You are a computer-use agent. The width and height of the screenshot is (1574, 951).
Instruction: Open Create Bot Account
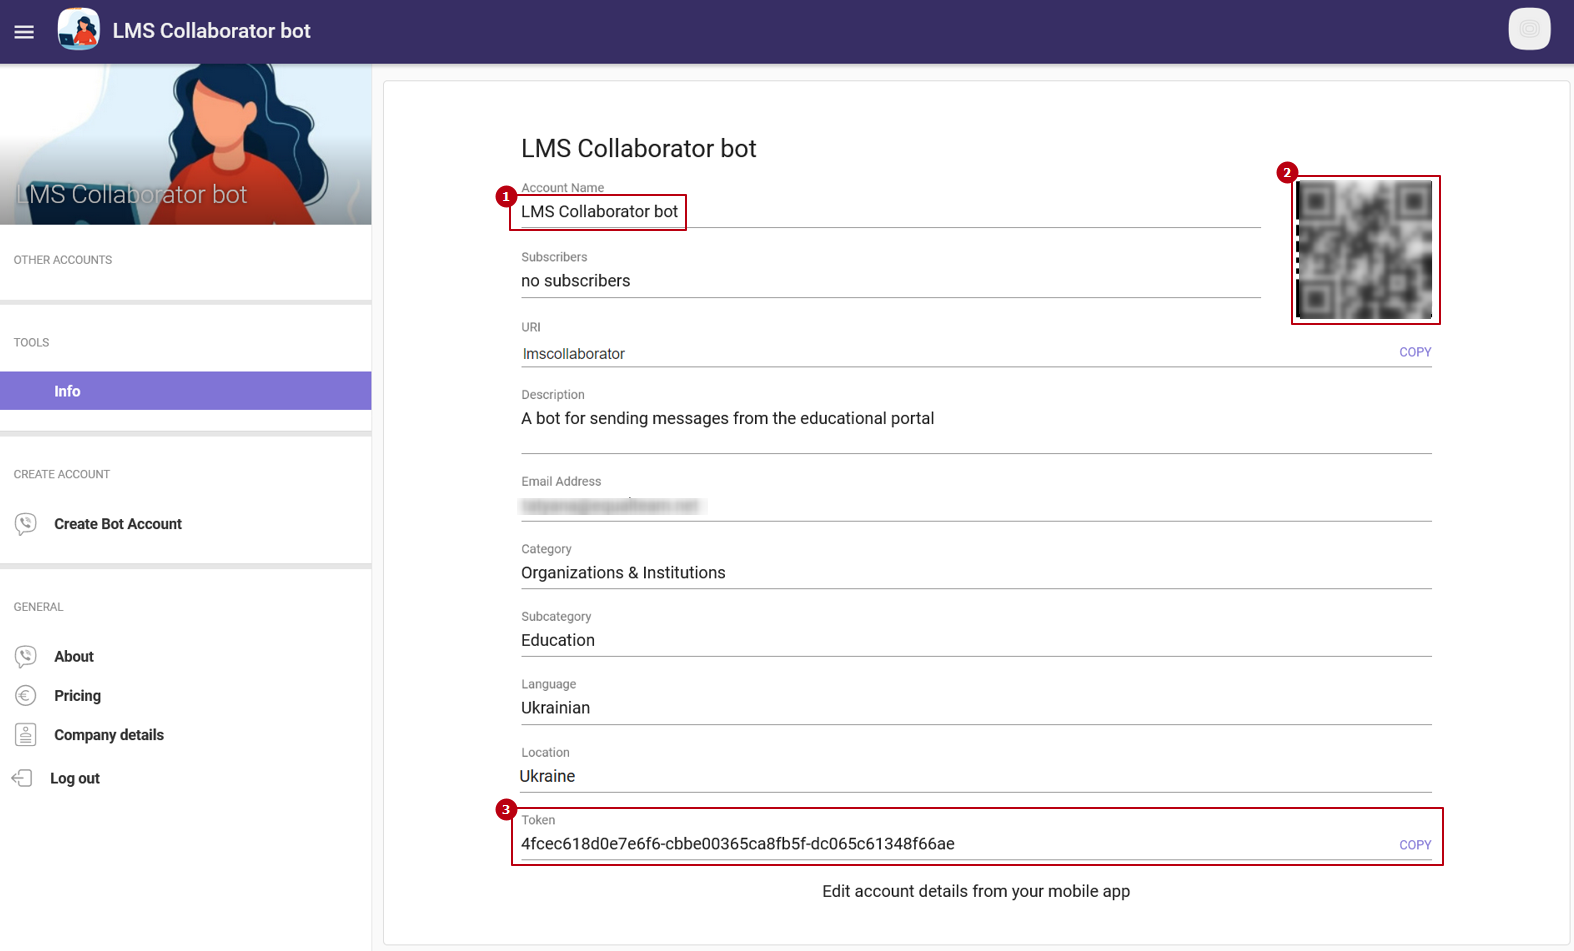click(118, 524)
